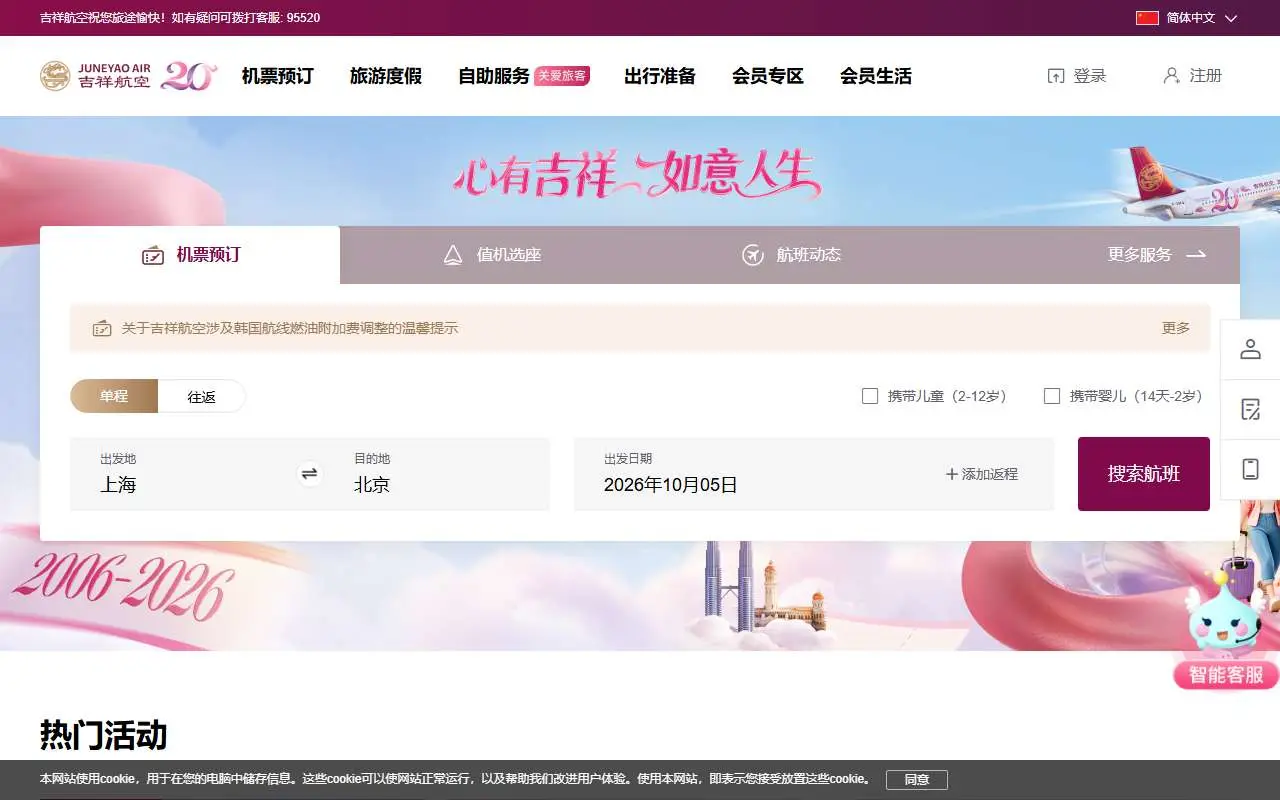
Task: Click the 心有吉祥 如意人生 banner image
Action: point(637,175)
